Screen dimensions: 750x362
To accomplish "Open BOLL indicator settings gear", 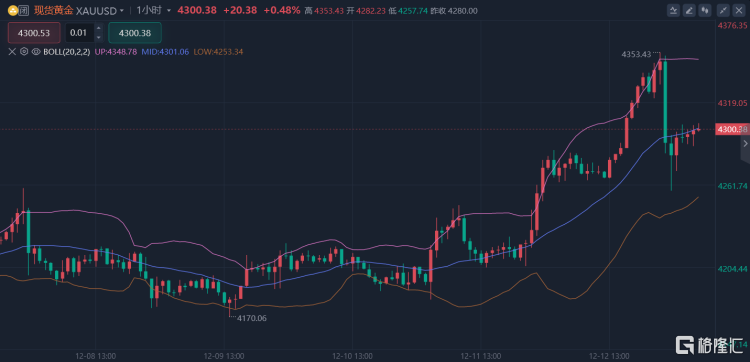I will click(x=24, y=52).
